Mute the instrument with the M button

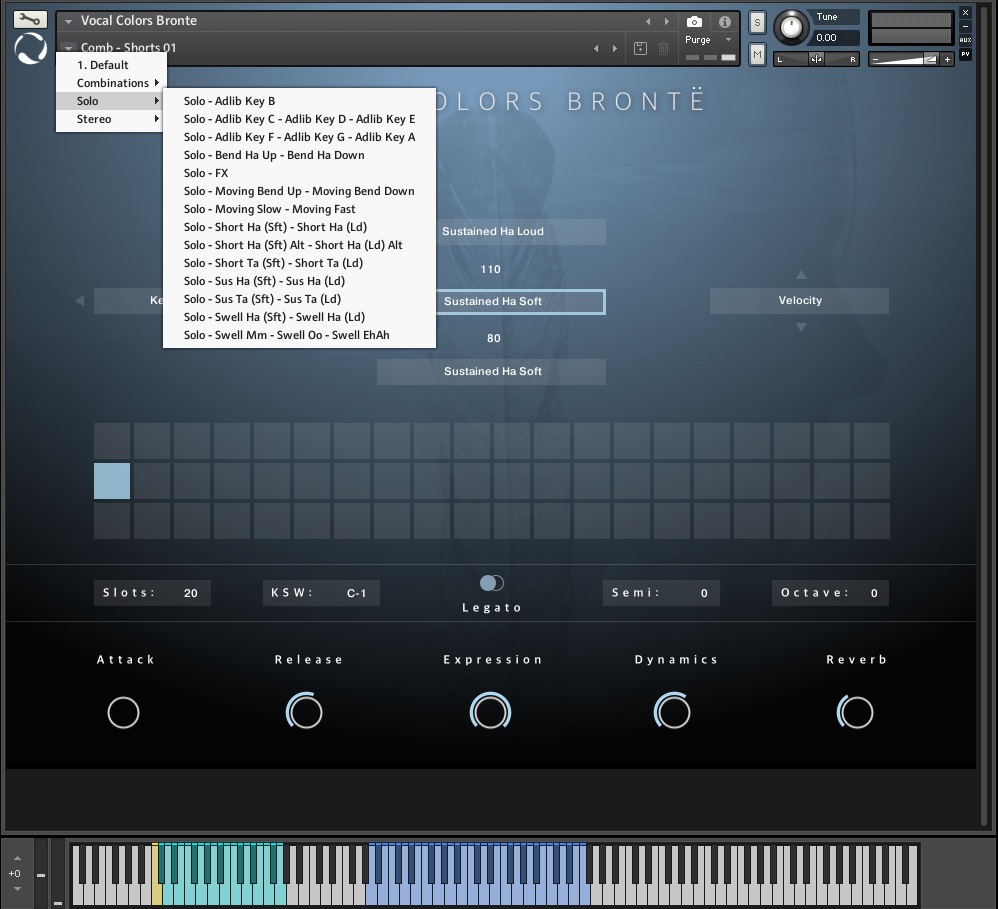[x=757, y=54]
